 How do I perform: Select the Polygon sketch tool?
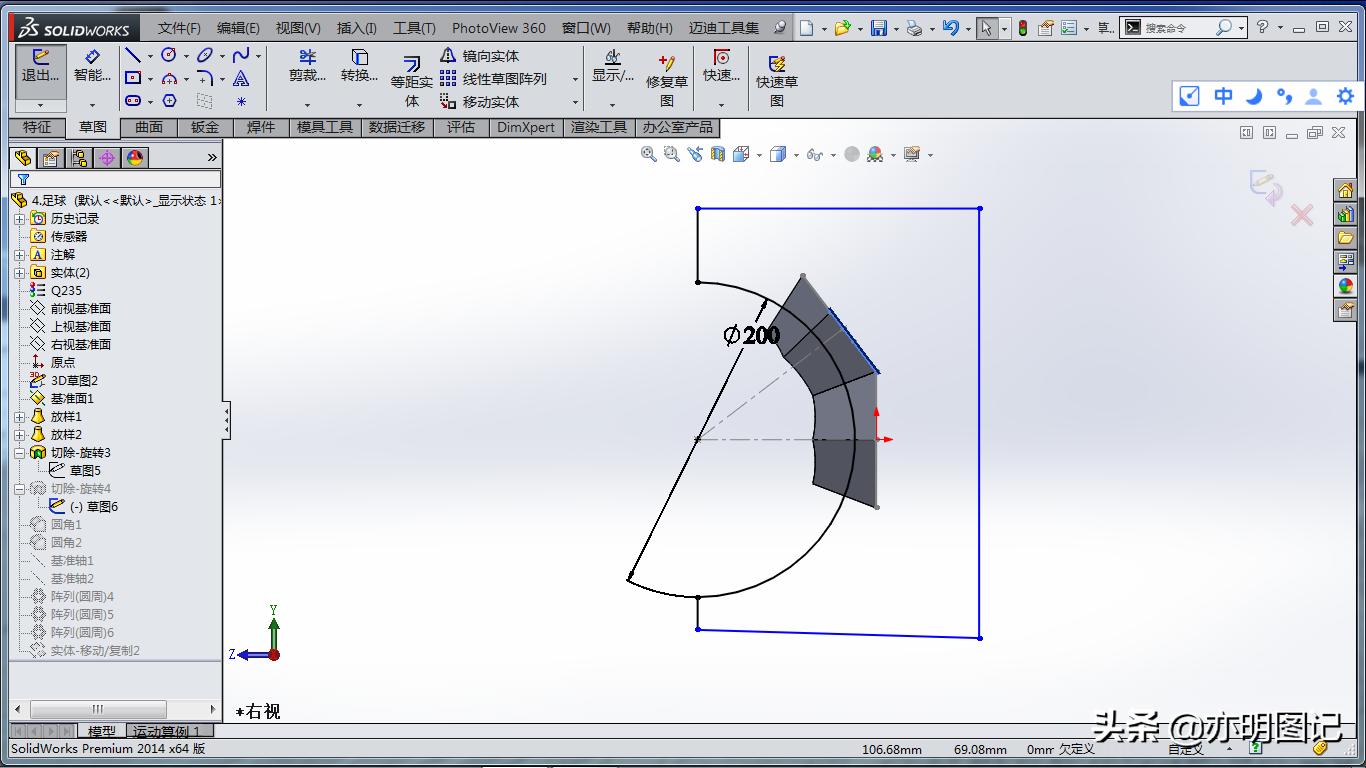pos(169,101)
